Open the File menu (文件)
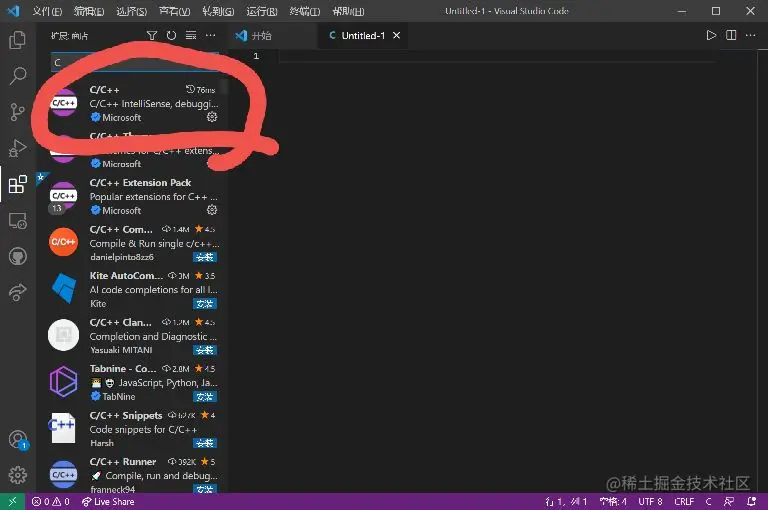Image resolution: width=768 pixels, height=510 pixels. tap(47, 11)
